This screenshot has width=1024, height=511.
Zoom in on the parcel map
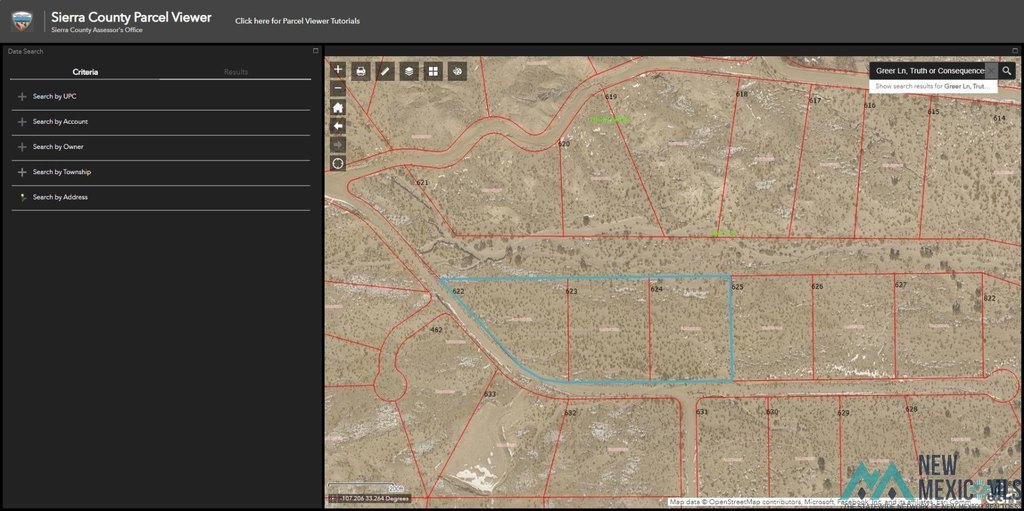click(x=338, y=70)
